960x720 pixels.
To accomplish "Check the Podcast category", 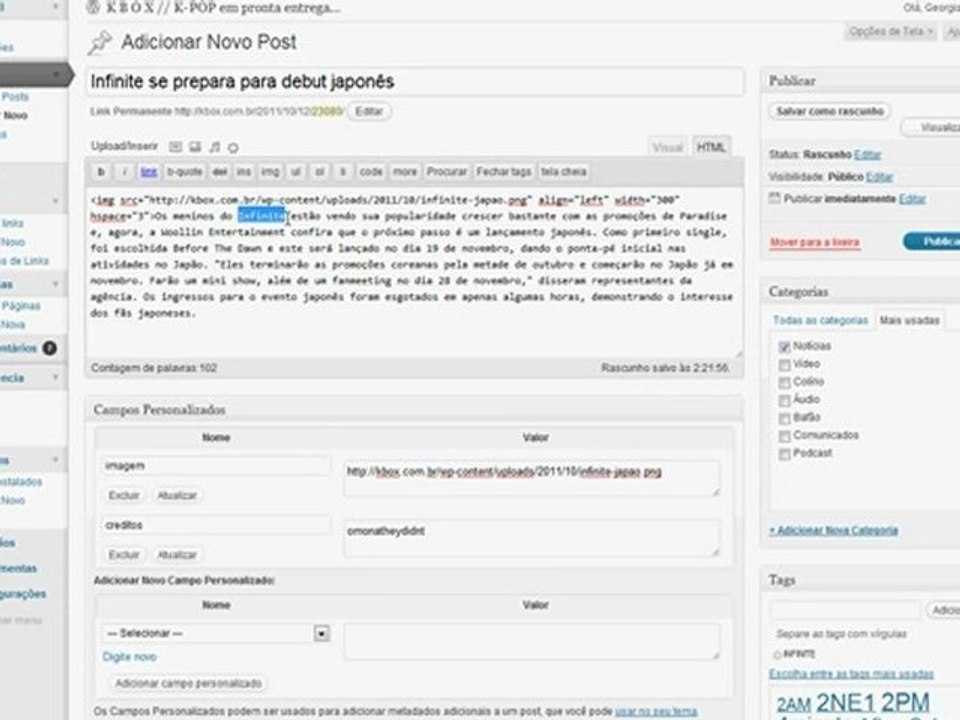I will click(x=784, y=454).
